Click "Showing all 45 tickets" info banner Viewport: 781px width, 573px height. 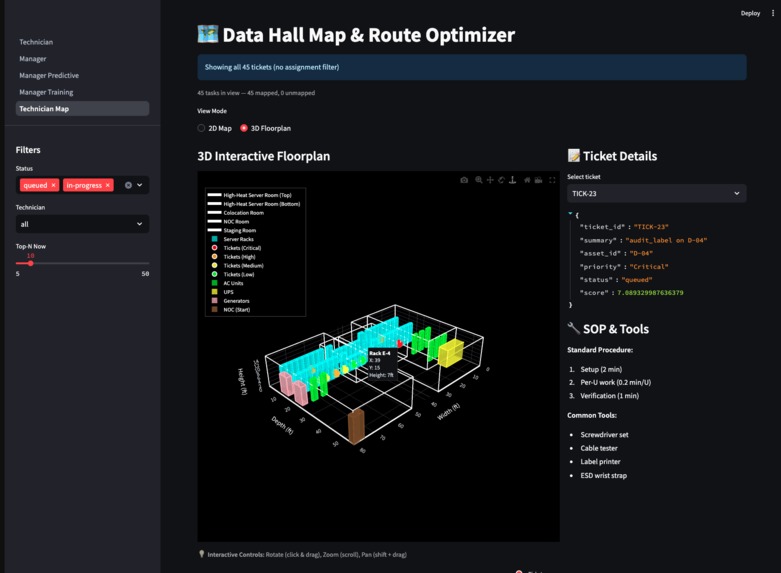pyautogui.click(x=472, y=67)
